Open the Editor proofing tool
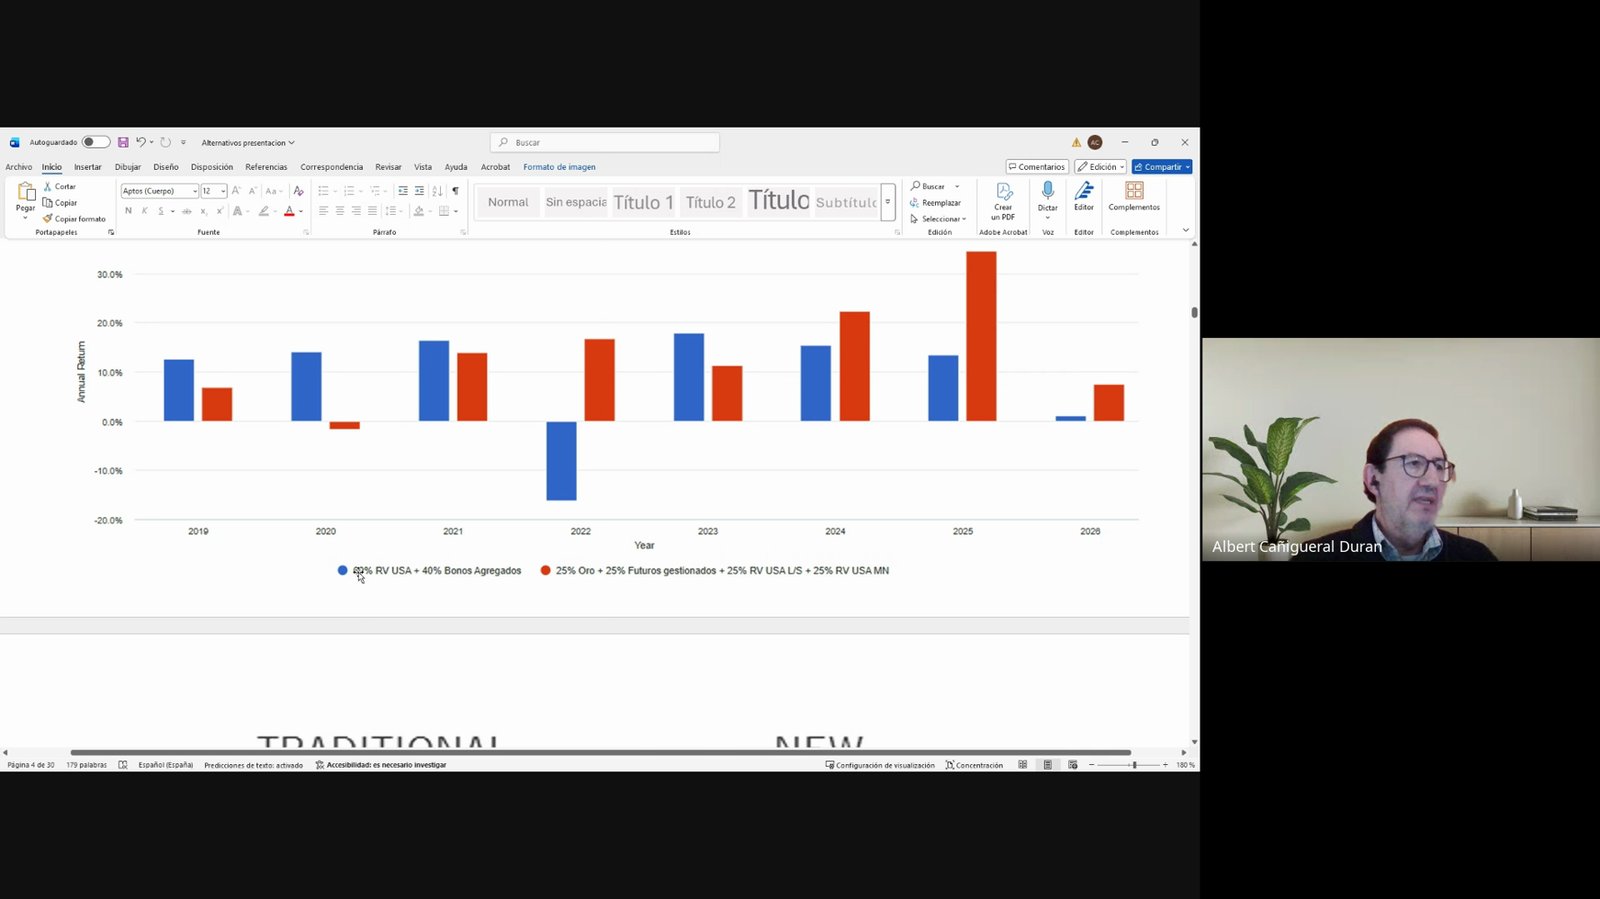Screen dimensions: 1600x899 click(x=1084, y=196)
